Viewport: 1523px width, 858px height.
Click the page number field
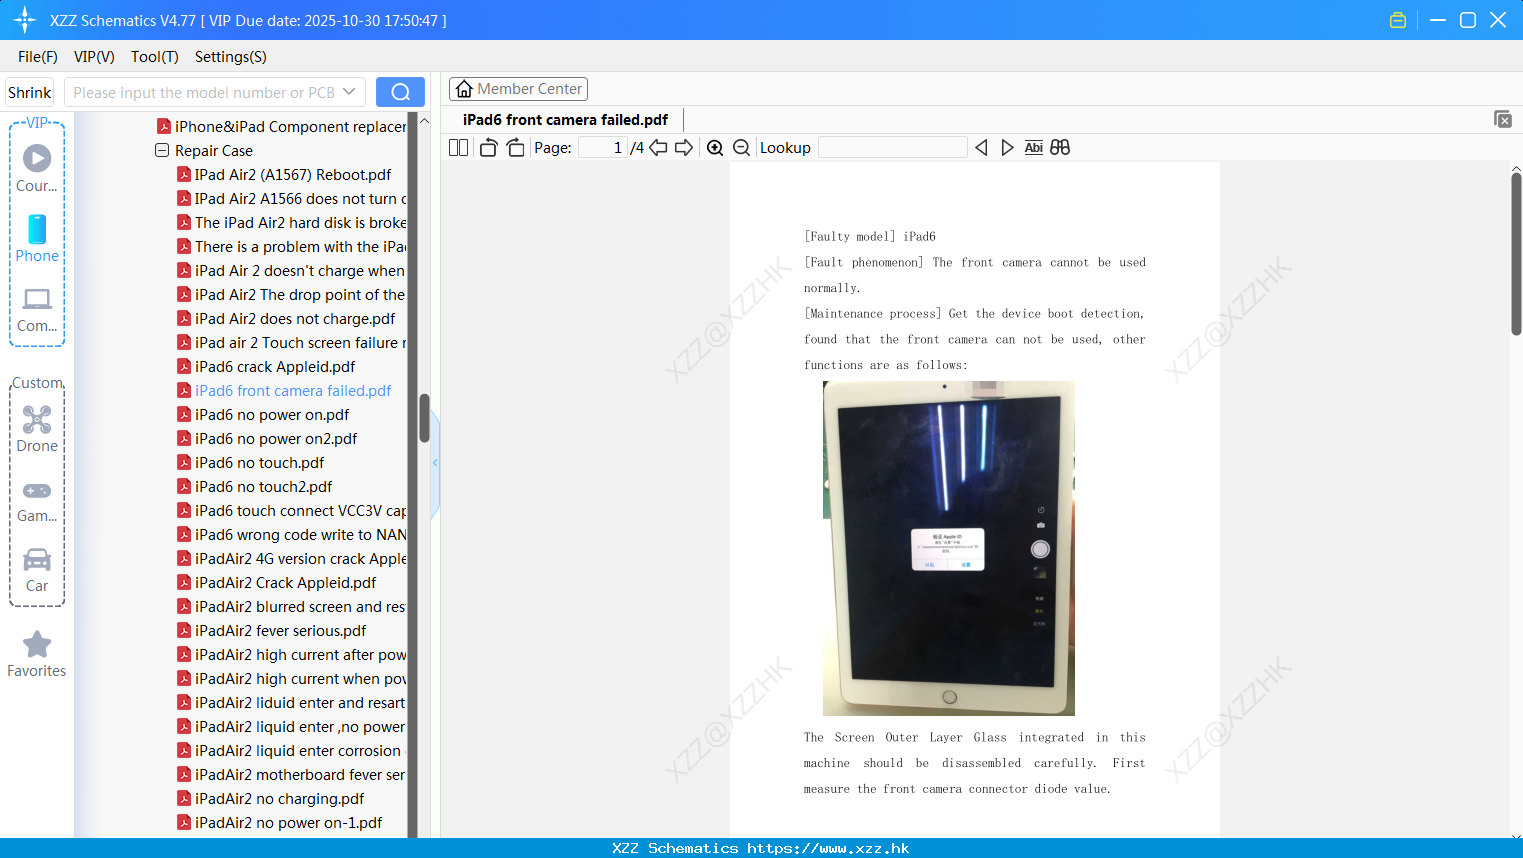pyautogui.click(x=602, y=147)
